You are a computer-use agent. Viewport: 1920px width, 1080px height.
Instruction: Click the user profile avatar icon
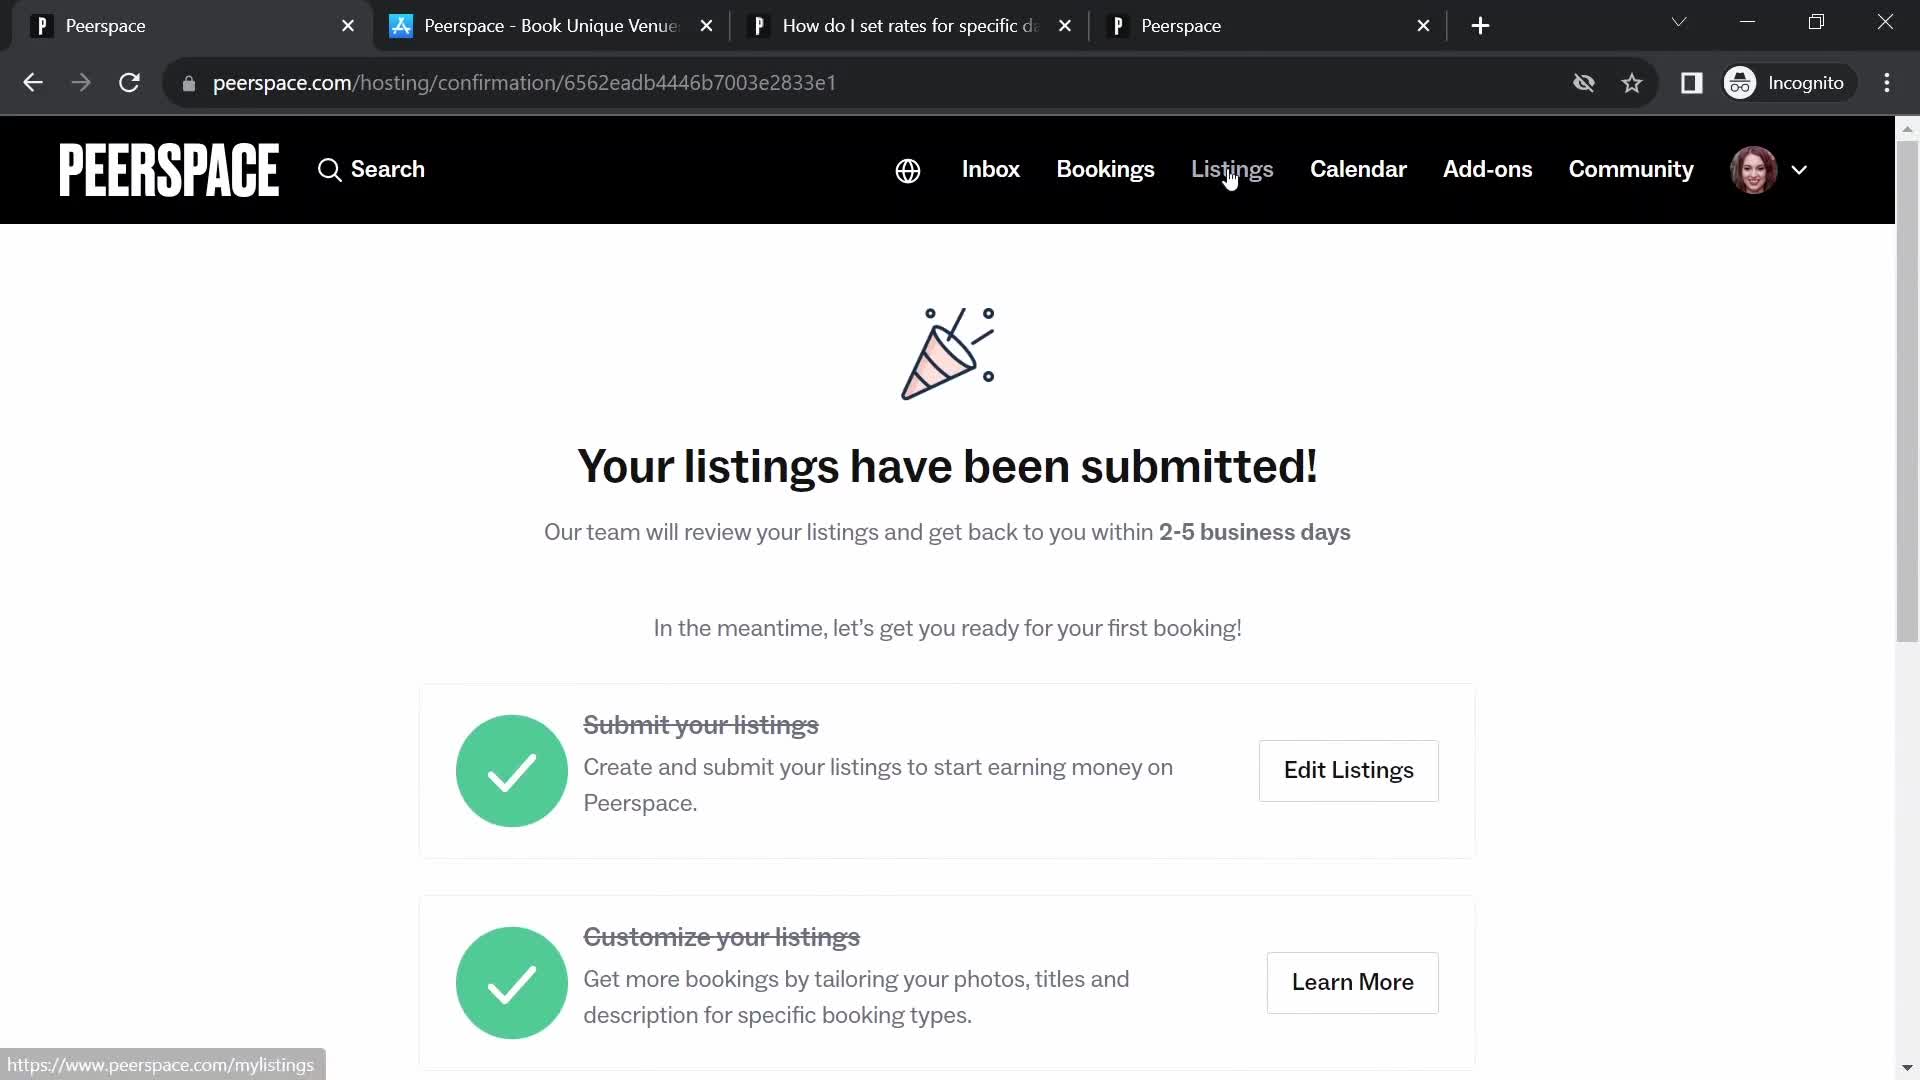coord(1755,169)
